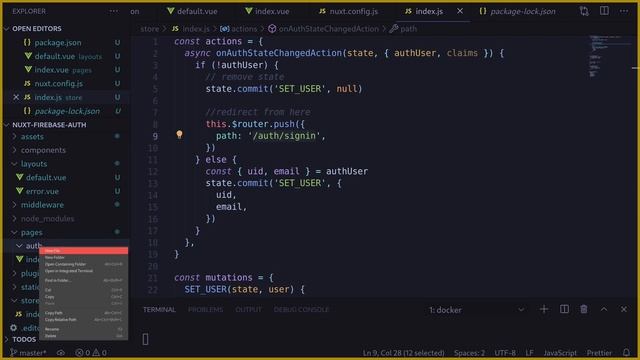Switch to the package-lock.json editor tab
The image size is (640, 360).
pos(517,11)
